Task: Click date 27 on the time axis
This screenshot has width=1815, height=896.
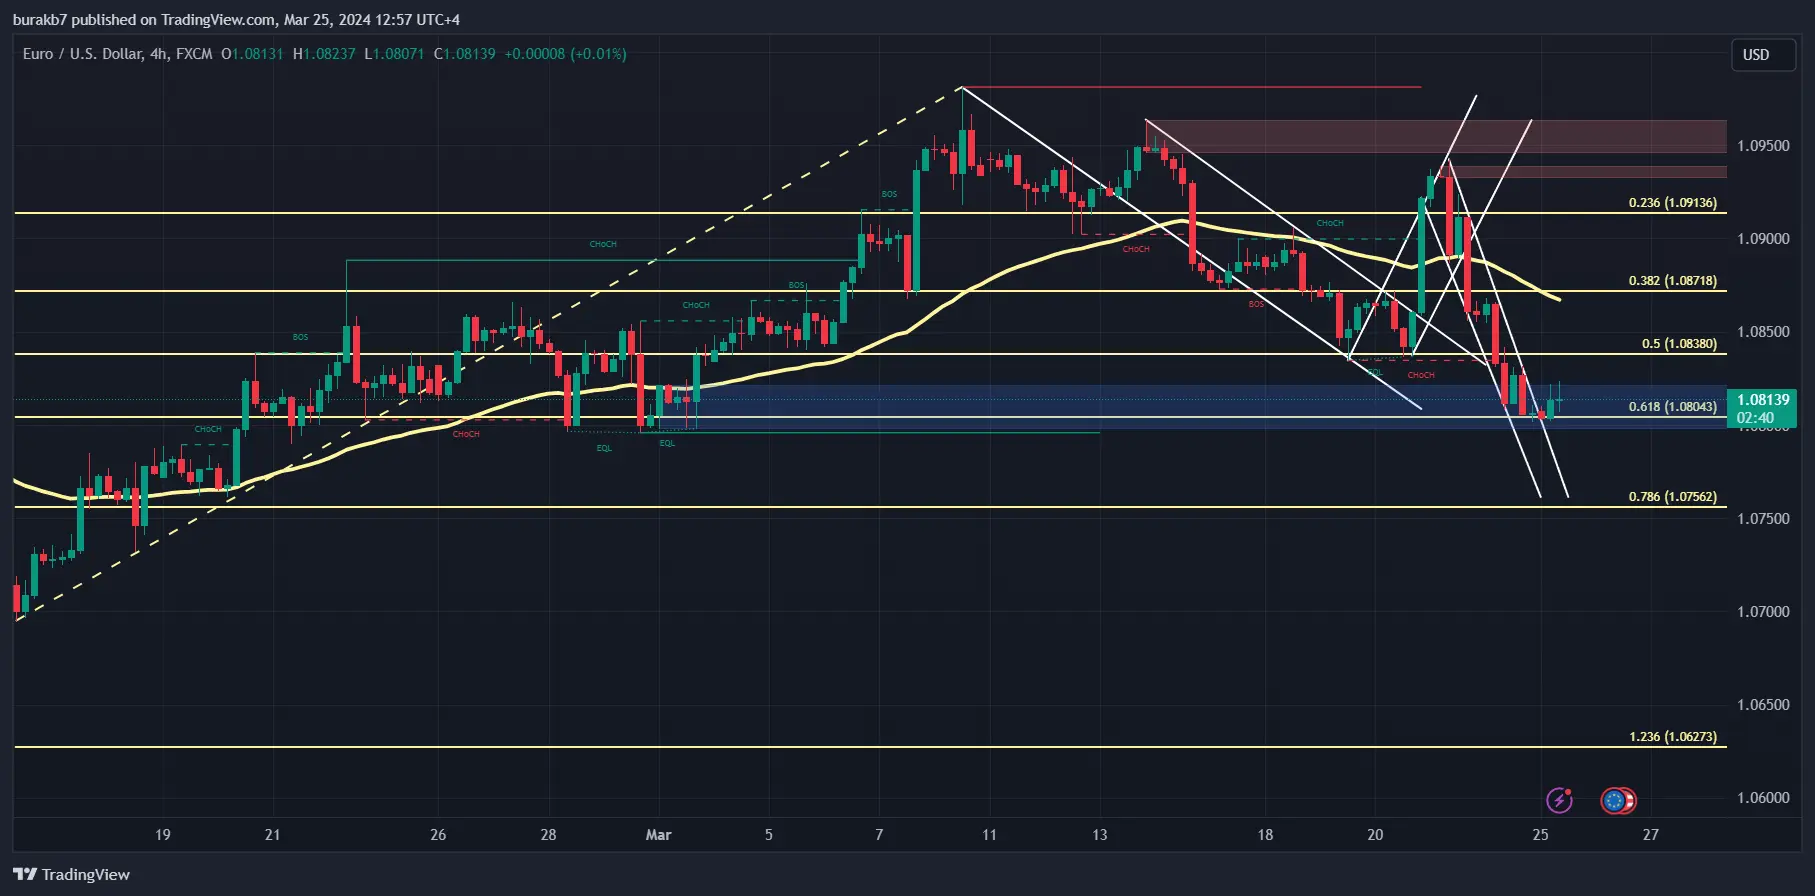Action: pos(1650,835)
